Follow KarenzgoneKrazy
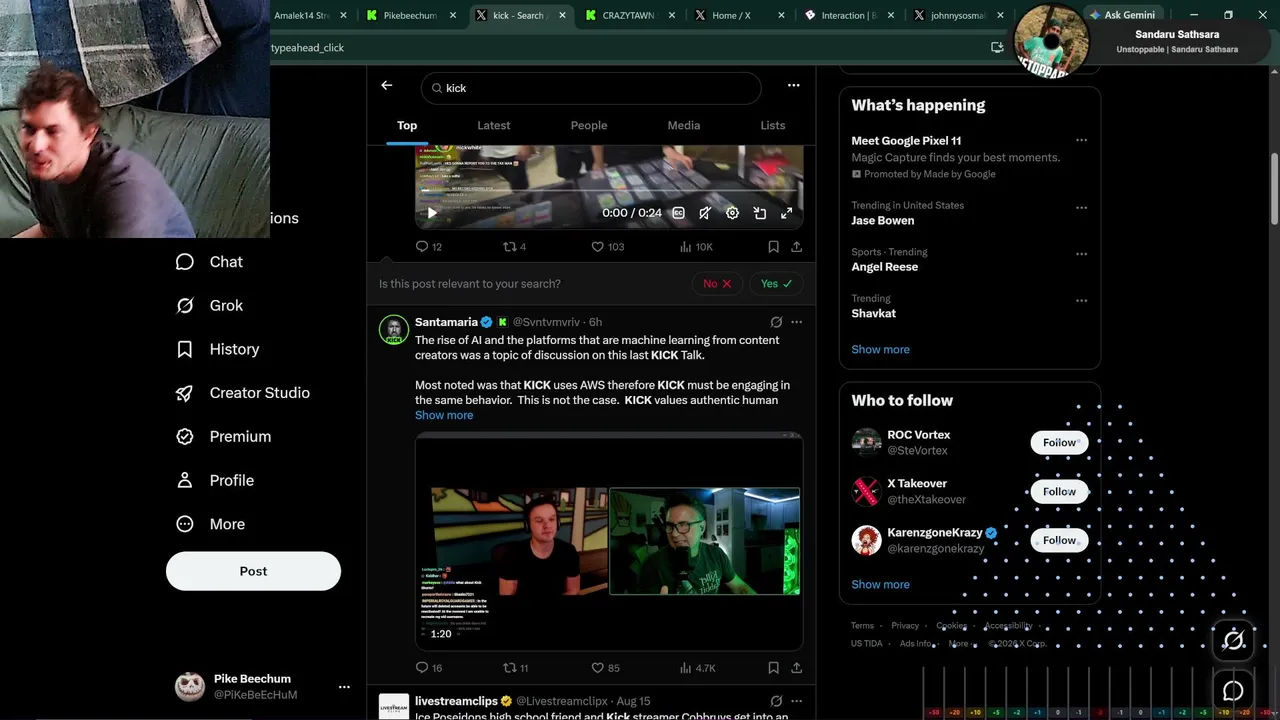 pyautogui.click(x=1059, y=541)
